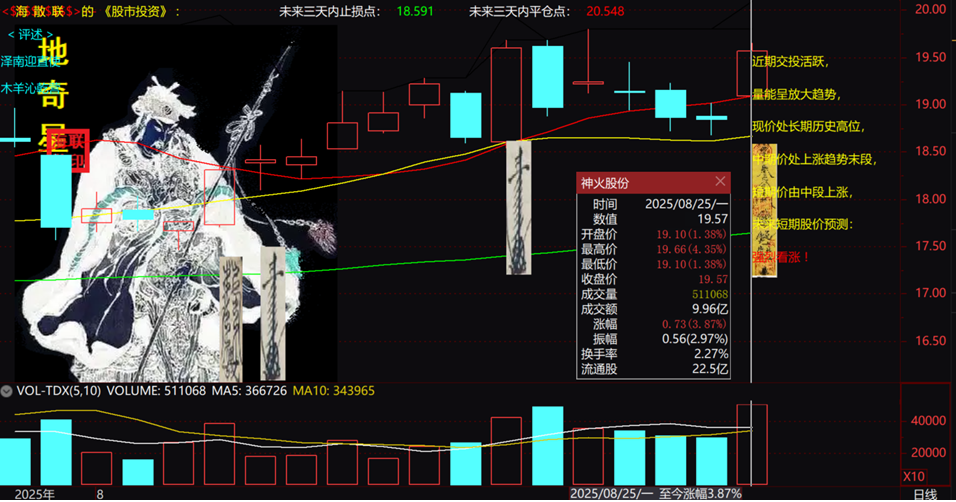Image resolution: width=956 pixels, height=502 pixels.
Task: Click the 19.50 price axis label
Action: coord(930,57)
